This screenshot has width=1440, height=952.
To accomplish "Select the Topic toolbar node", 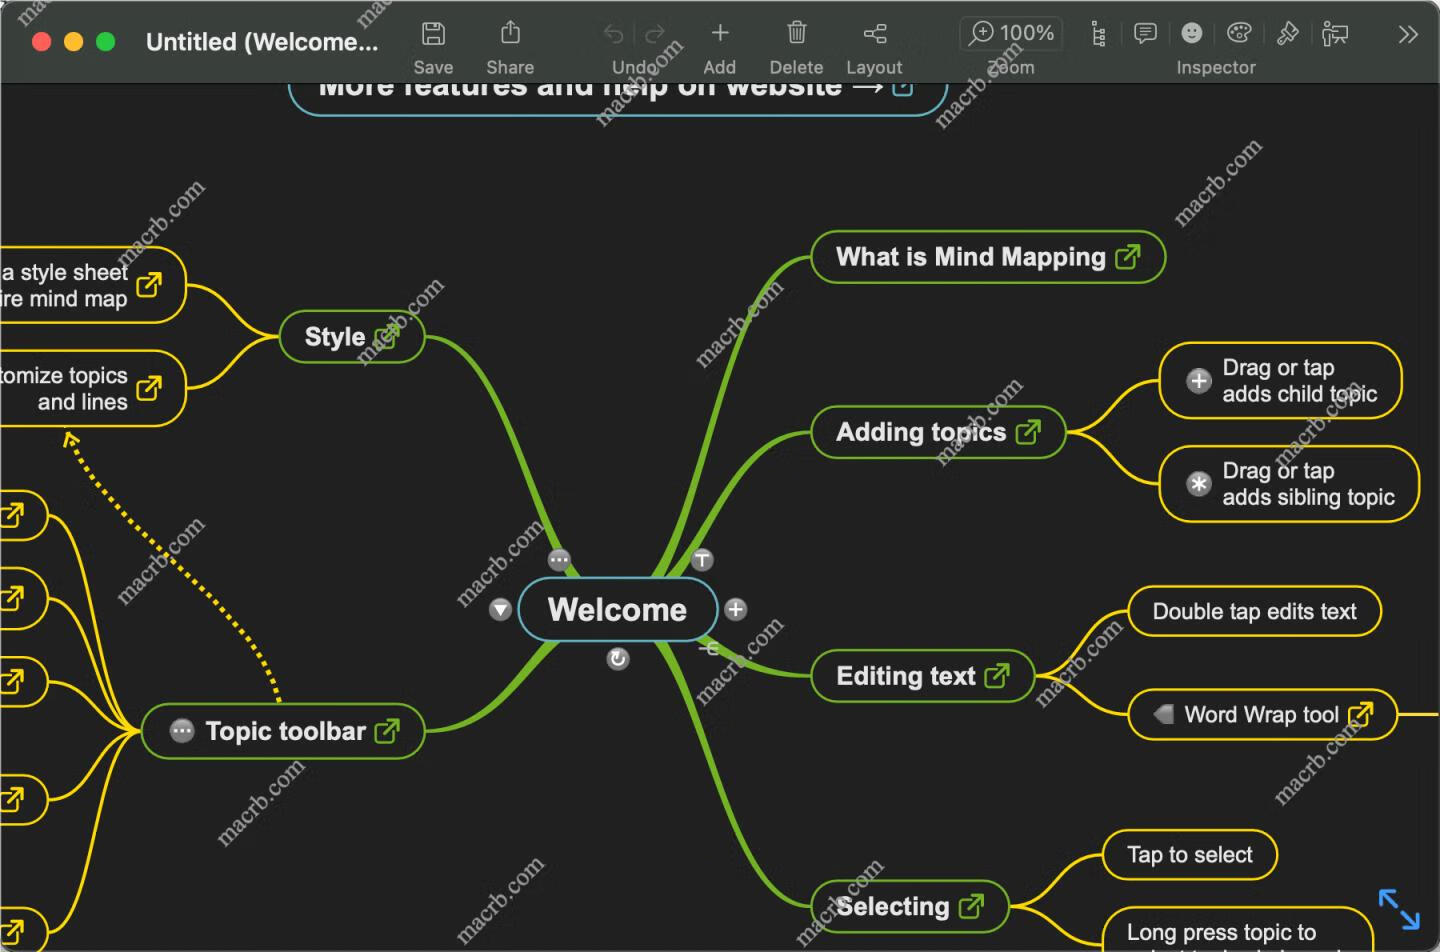I will pos(283,731).
